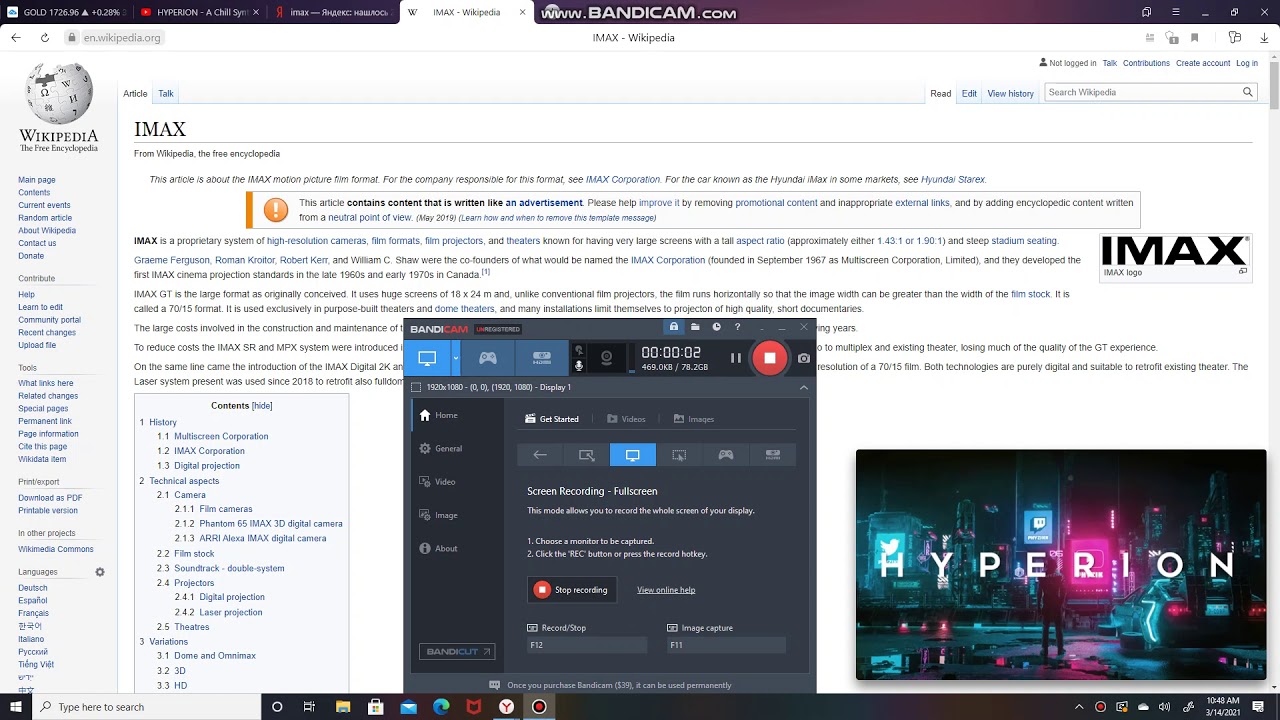Open the Create account link
This screenshot has width=1280, height=720.
point(1203,63)
